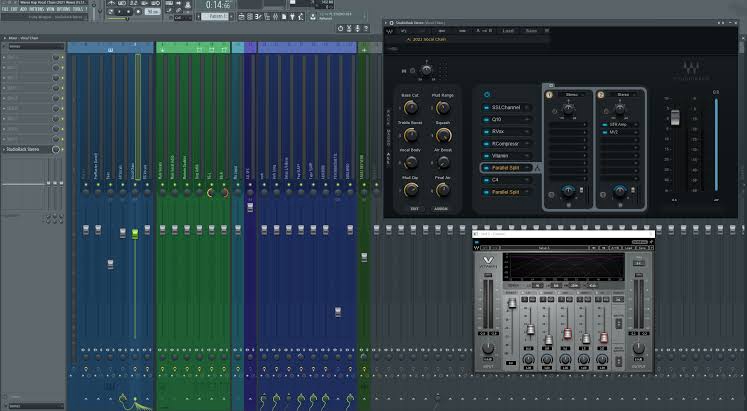Viewport: 747px width, 411px height.
Task: Click the ASSIGN button under macro knobs
Action: [441, 209]
